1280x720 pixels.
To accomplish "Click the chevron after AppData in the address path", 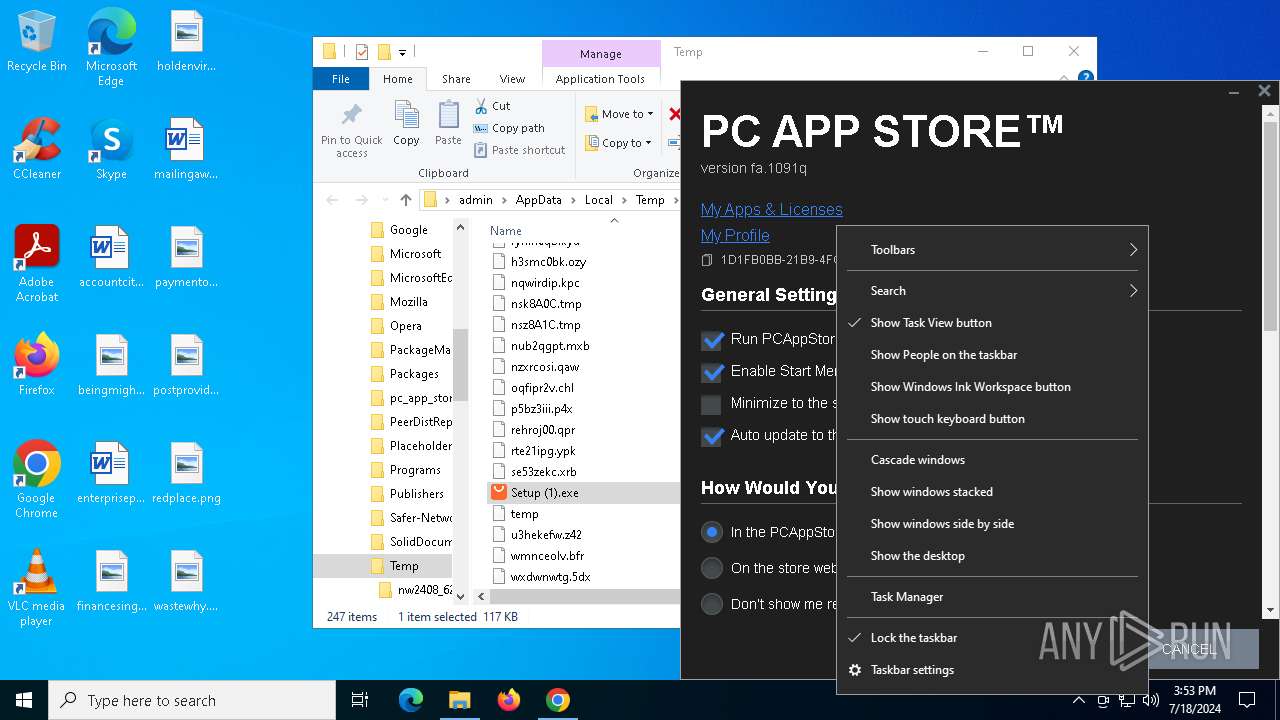I will [x=573, y=200].
